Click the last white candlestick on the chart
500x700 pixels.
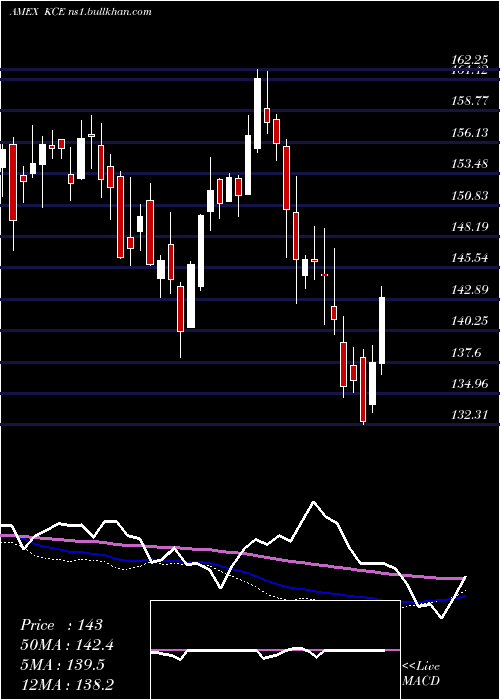coord(382,330)
